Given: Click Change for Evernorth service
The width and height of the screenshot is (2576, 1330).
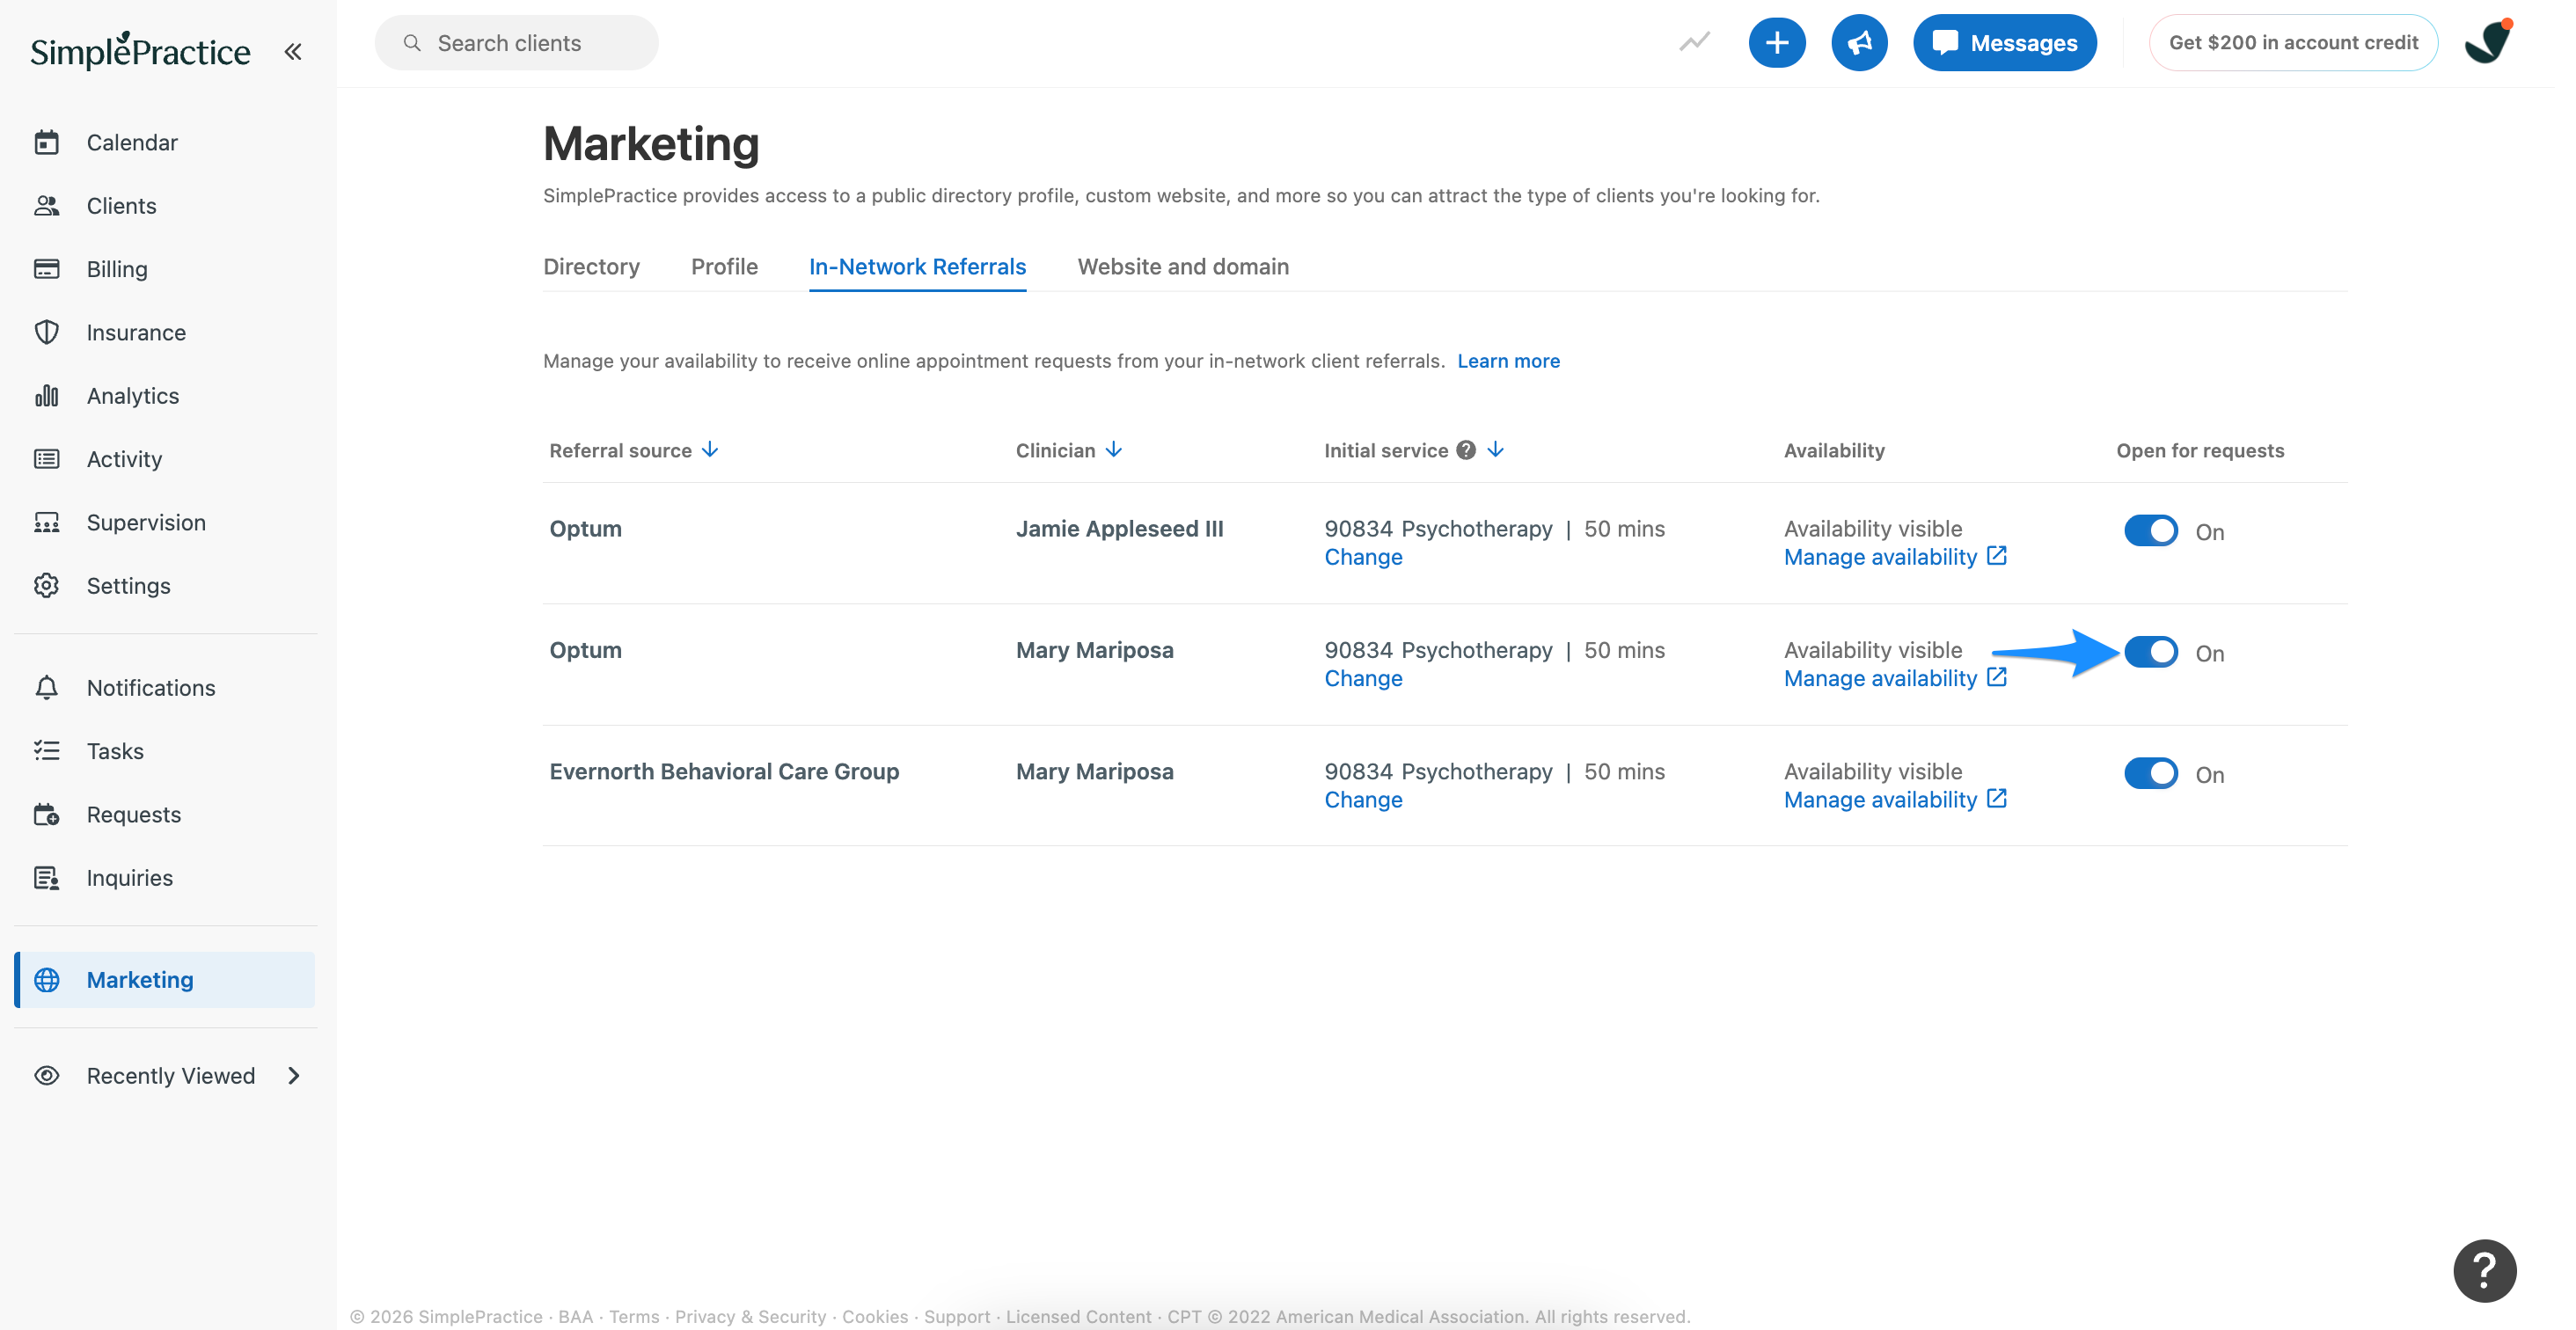Looking at the screenshot, I should 1363,800.
